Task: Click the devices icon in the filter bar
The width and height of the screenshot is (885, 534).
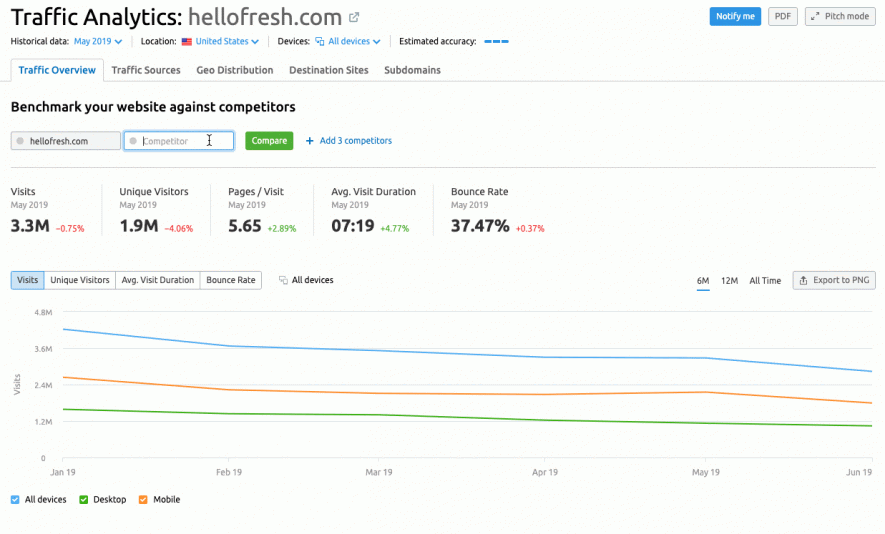Action: pyautogui.click(x=319, y=42)
